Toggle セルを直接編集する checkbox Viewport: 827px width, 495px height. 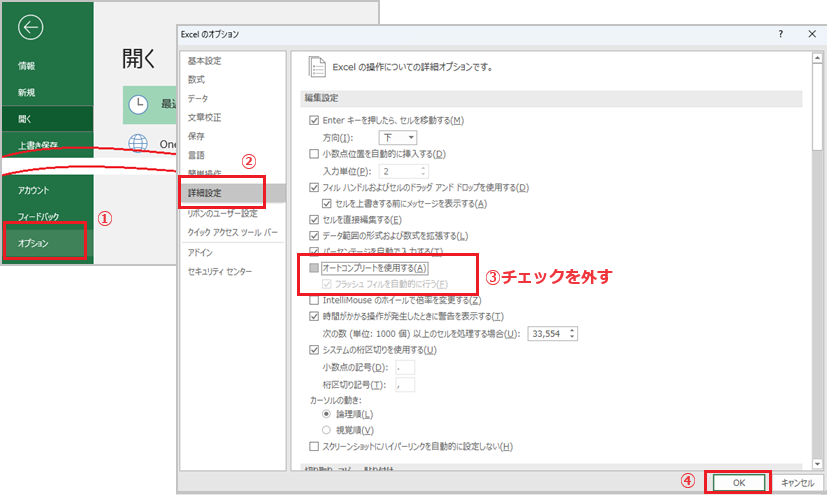[314, 220]
